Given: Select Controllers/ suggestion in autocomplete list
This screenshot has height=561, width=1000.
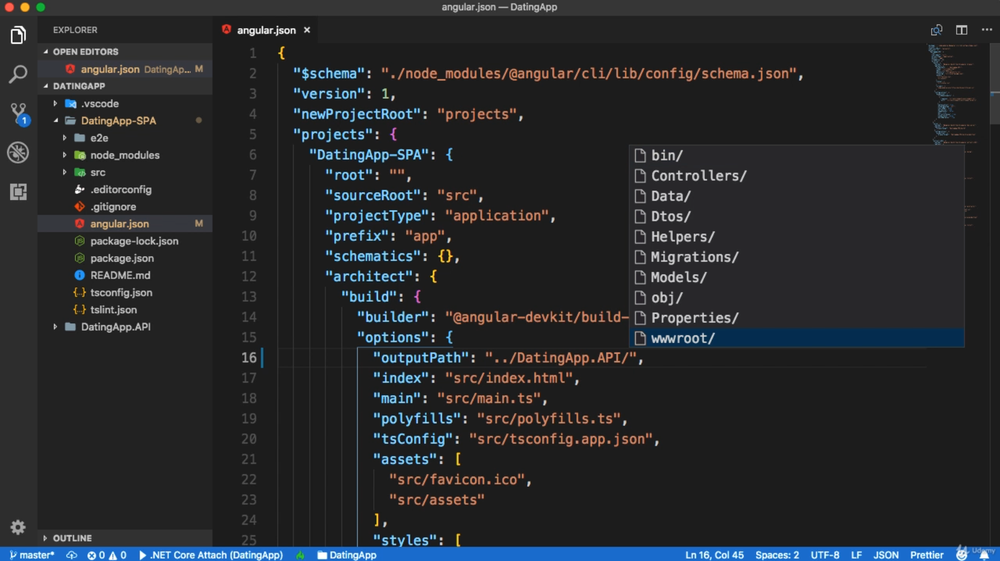Looking at the screenshot, I should pos(797,175).
